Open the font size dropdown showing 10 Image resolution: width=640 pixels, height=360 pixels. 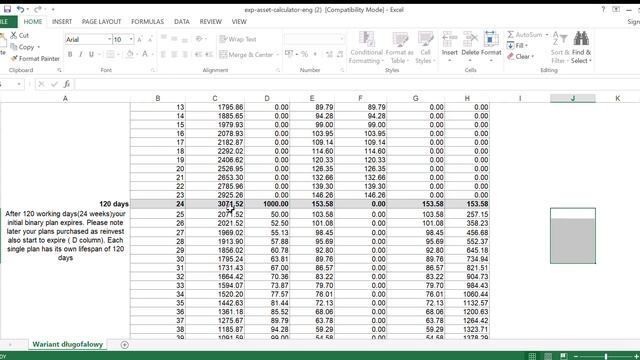point(131,39)
